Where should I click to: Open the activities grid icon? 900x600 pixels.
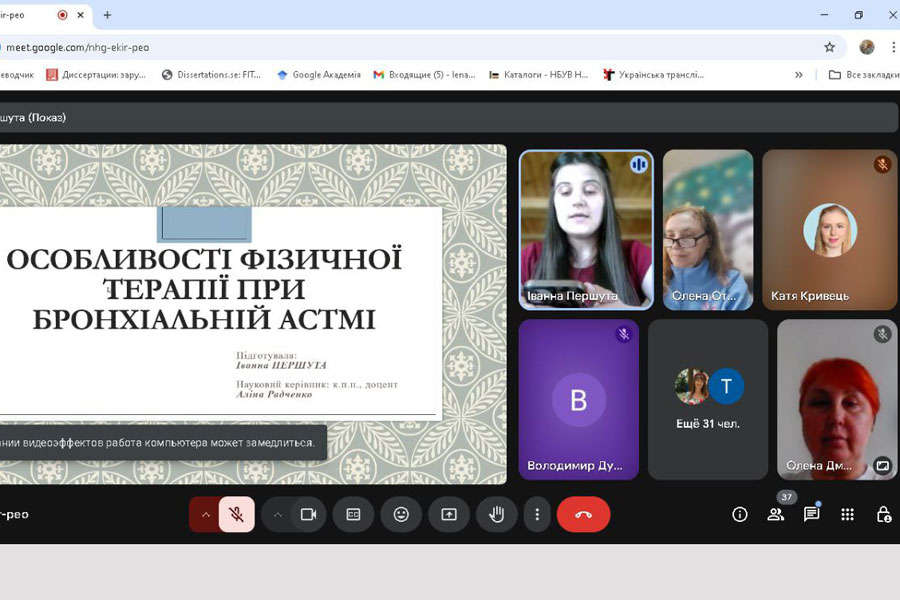[x=847, y=514]
